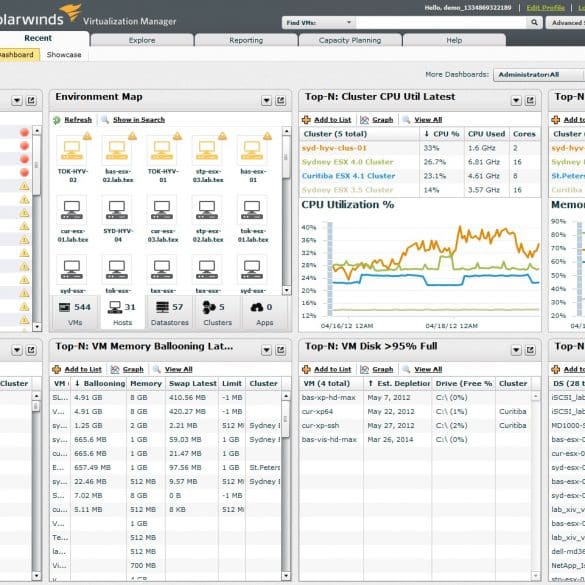Show the 544 VMs category
This screenshot has width=585, height=585.
click(75, 313)
